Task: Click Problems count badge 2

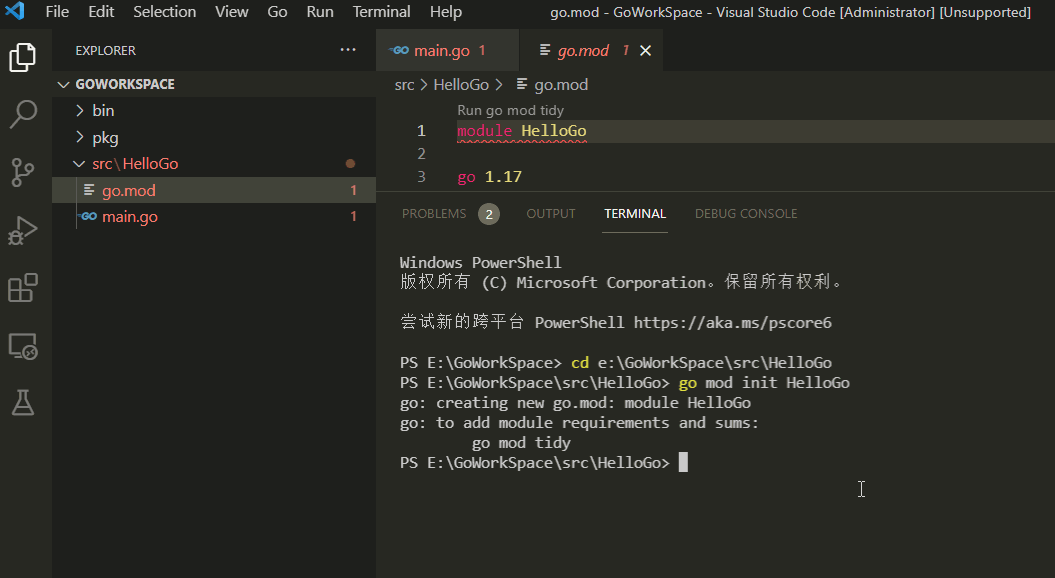Action: click(x=489, y=215)
